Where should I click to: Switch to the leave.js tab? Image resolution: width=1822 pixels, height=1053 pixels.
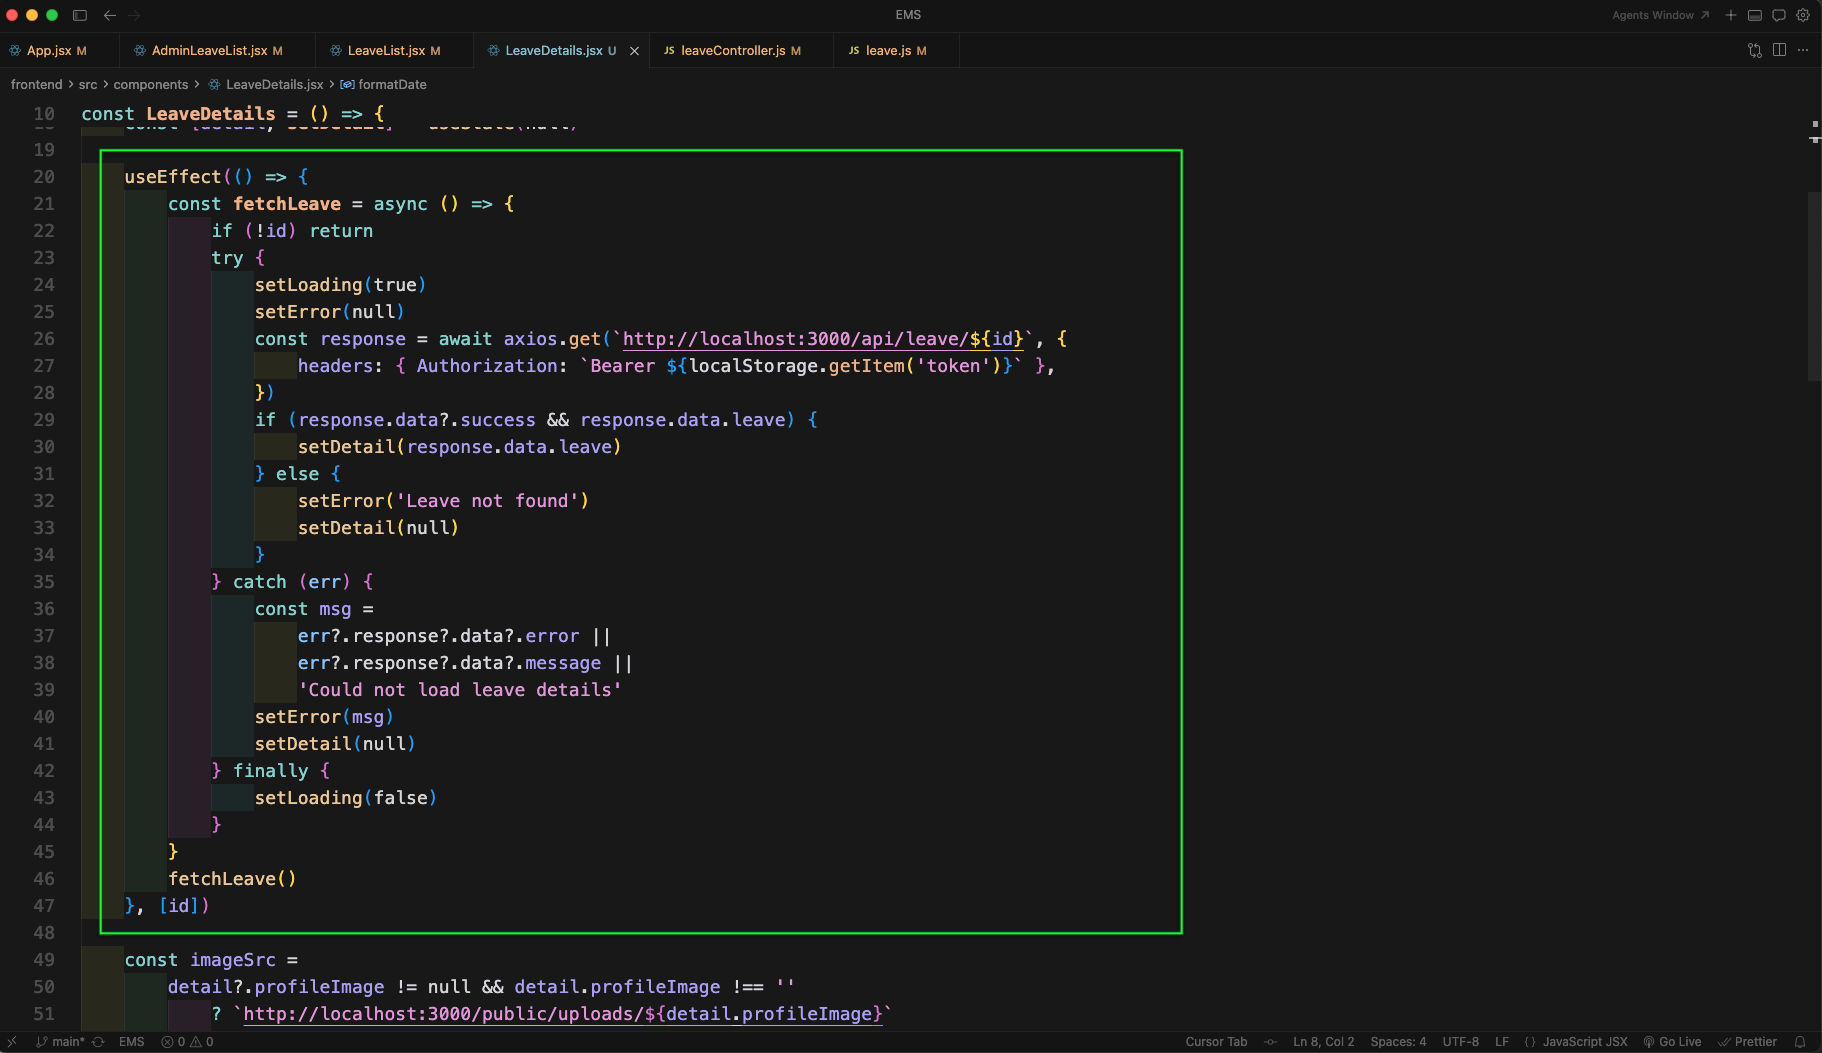click(x=896, y=50)
